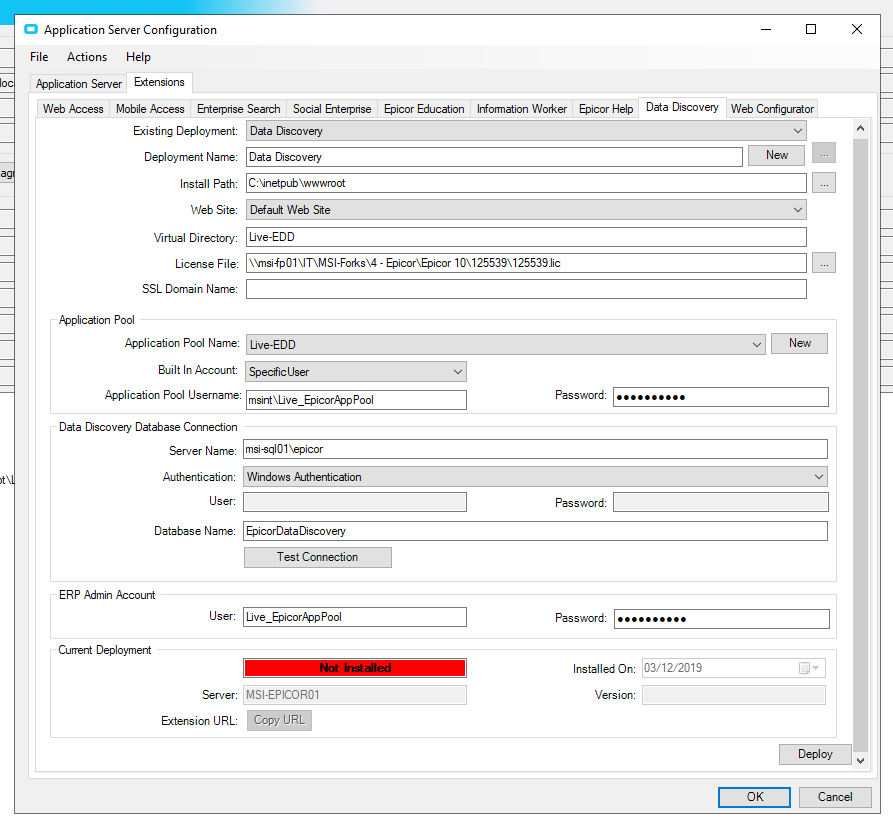Select the Data Discovery tab
This screenshot has width=893, height=823.
coord(682,108)
